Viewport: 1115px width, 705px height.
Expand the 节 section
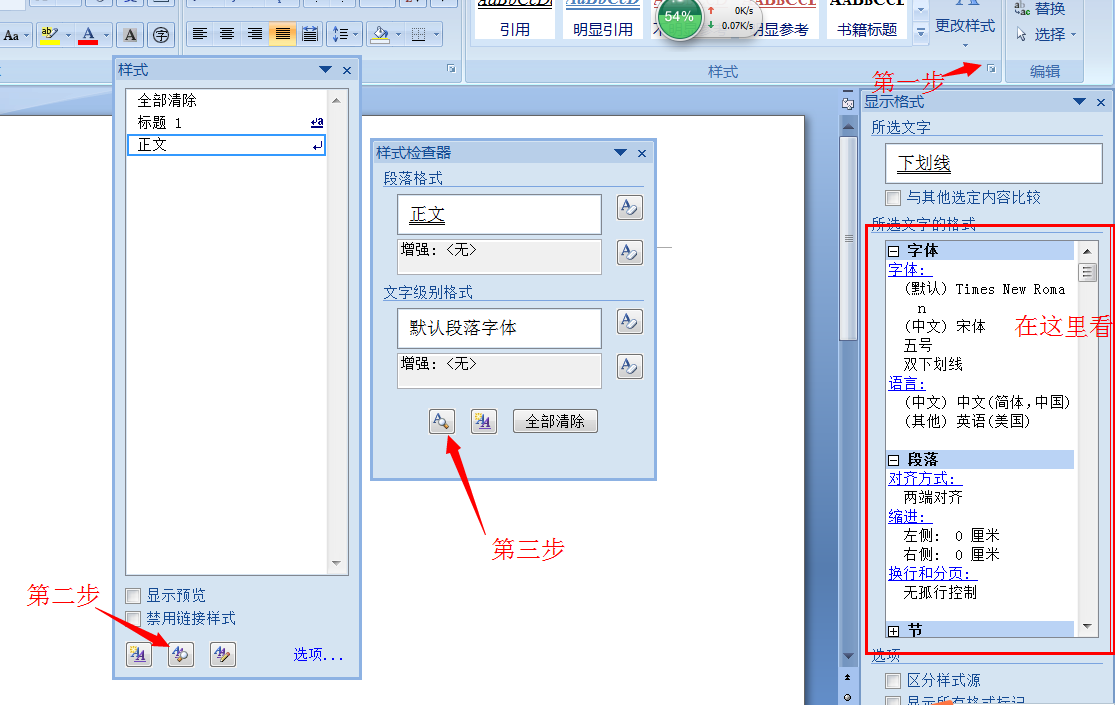pos(894,631)
